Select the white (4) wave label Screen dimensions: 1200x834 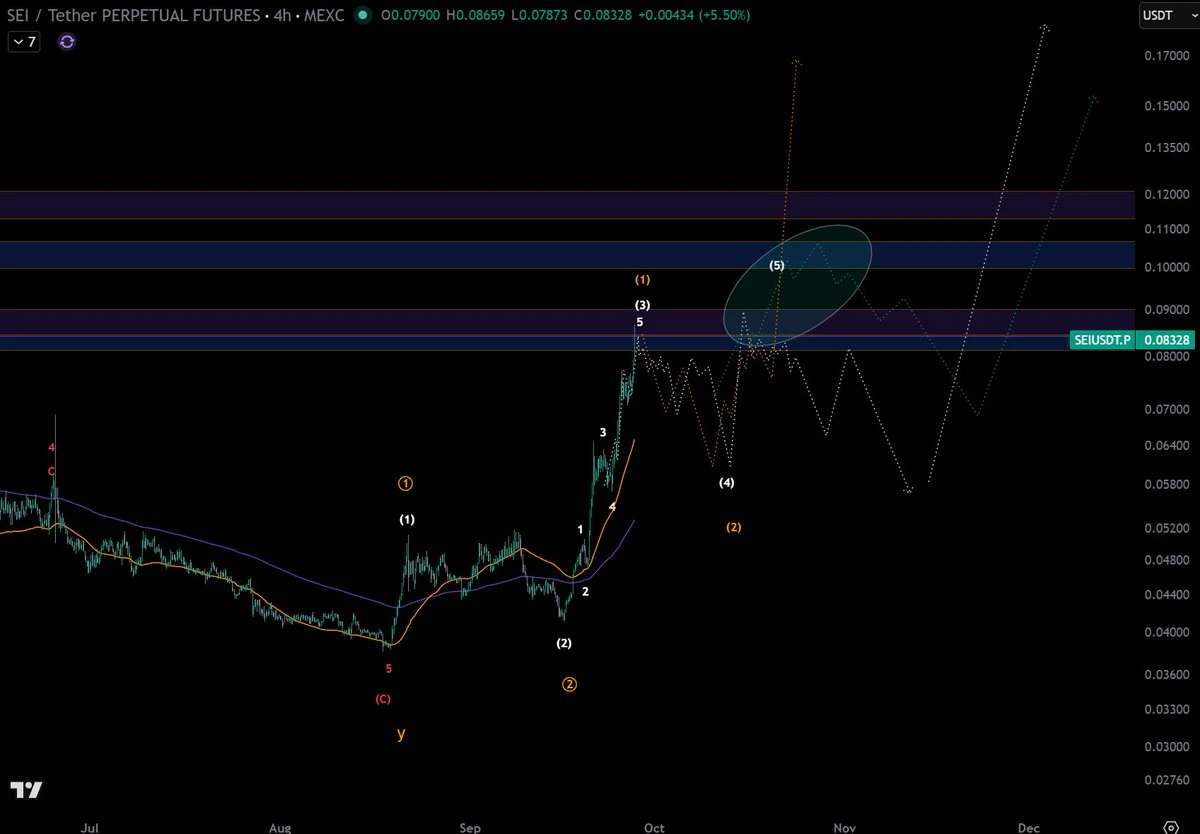[727, 483]
